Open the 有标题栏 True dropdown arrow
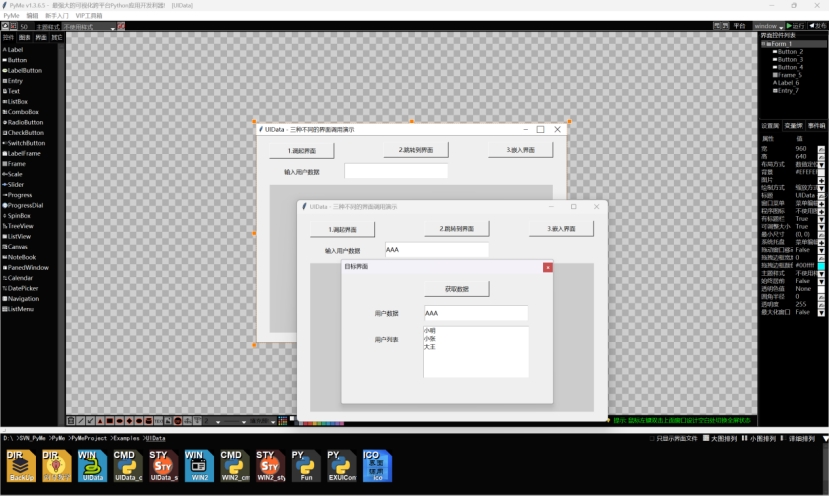 click(x=822, y=219)
